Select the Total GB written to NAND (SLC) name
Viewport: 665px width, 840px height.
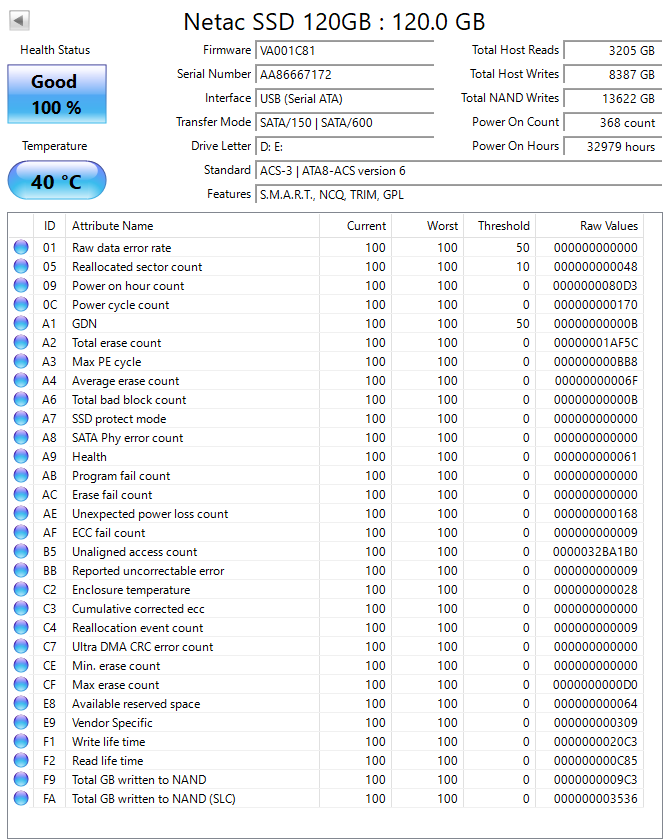[154, 799]
